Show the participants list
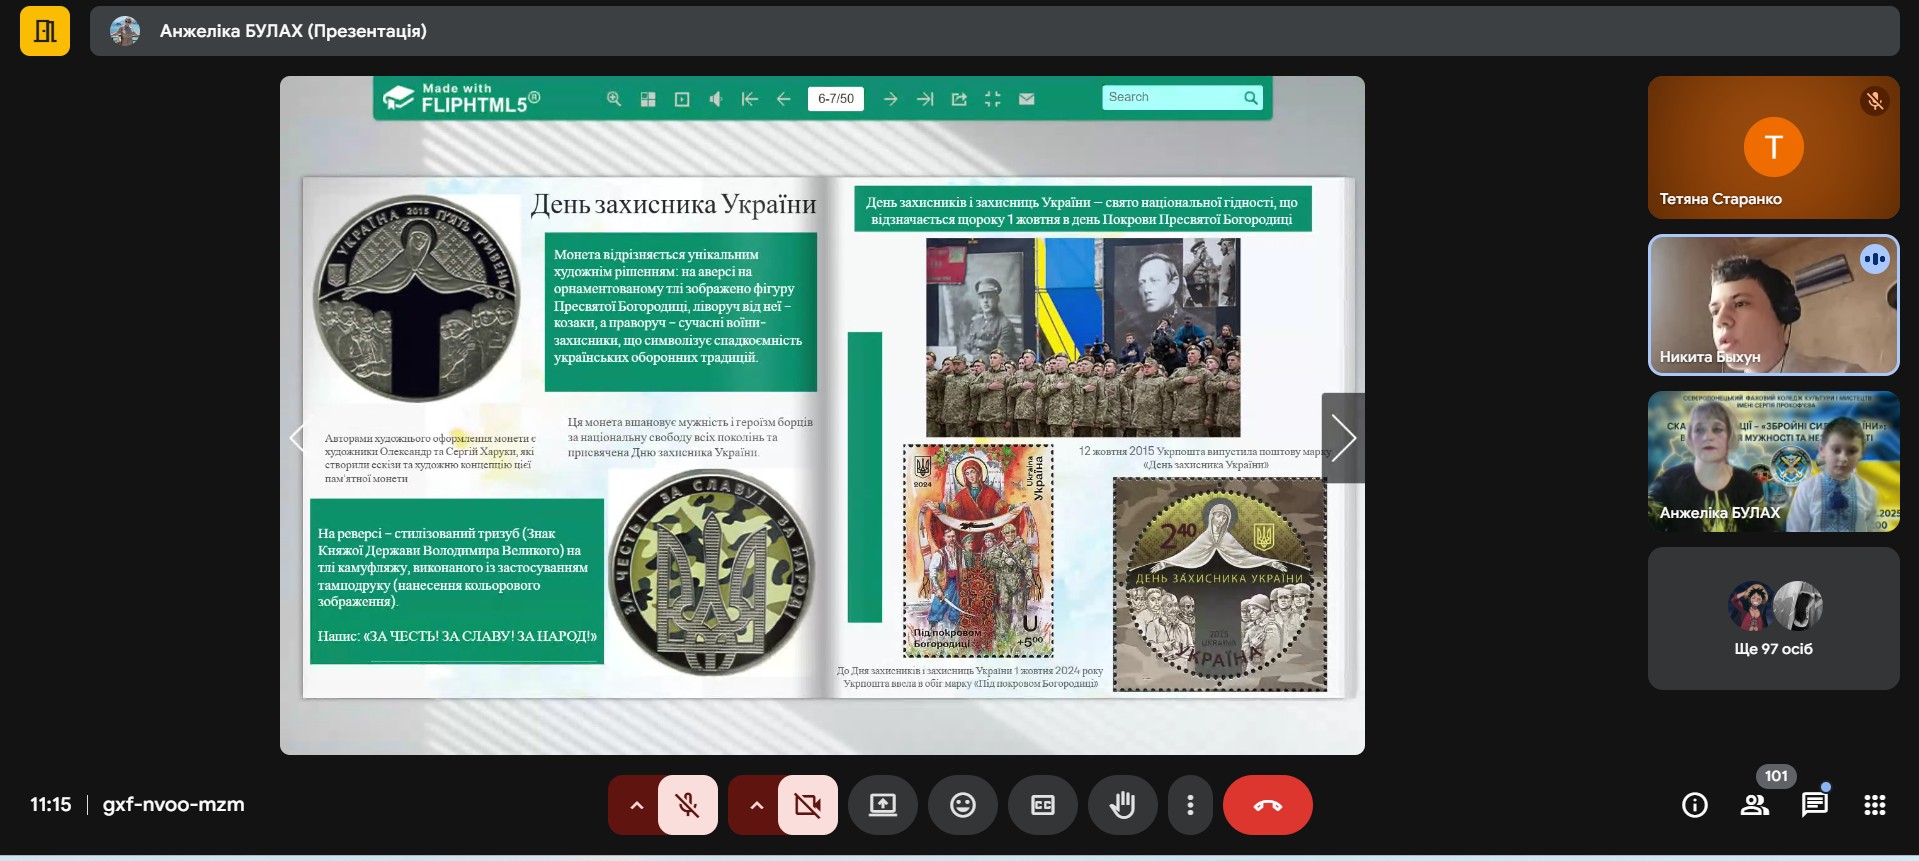The height and width of the screenshot is (861, 1919). click(x=1754, y=805)
